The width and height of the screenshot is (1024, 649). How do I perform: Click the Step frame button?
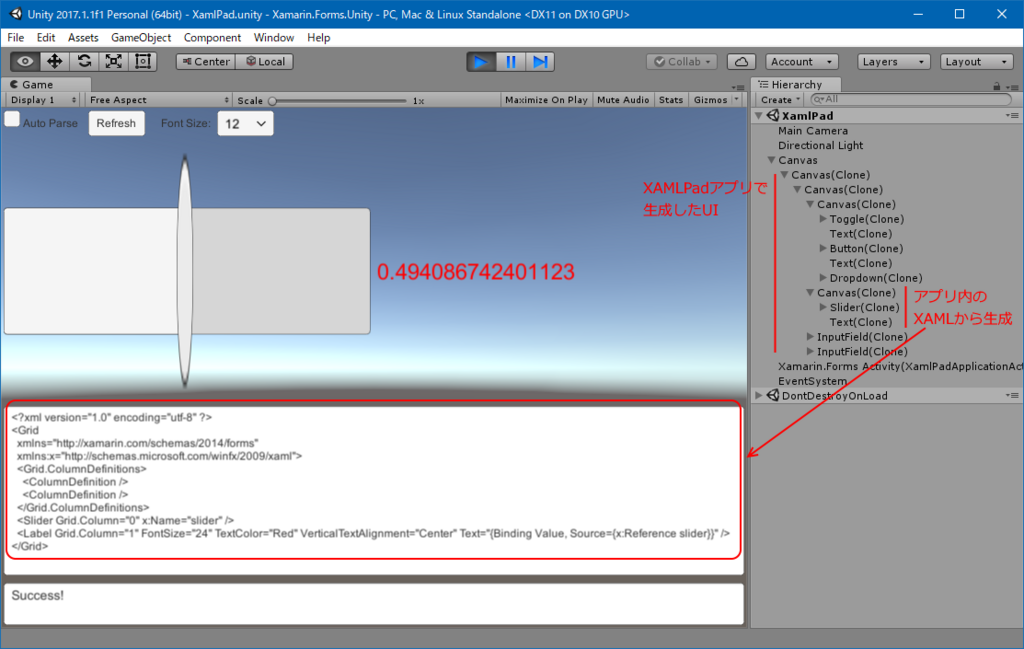[x=540, y=62]
